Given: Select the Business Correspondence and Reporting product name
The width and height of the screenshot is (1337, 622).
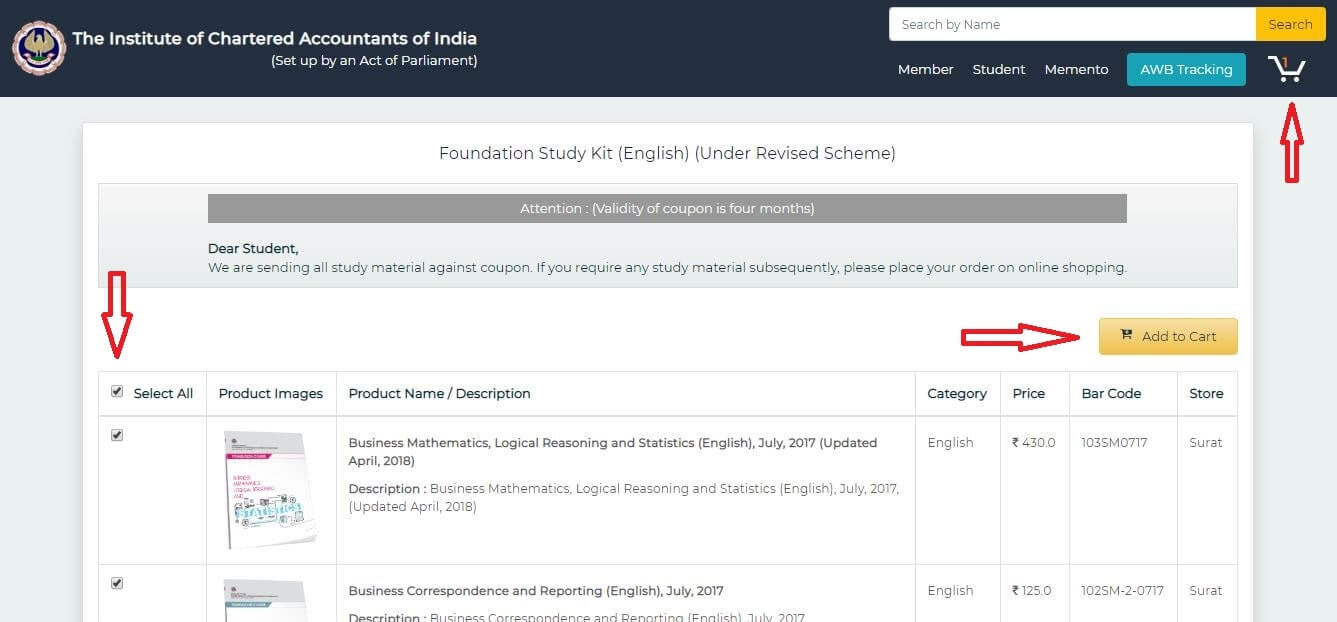Looking at the screenshot, I should coord(536,591).
